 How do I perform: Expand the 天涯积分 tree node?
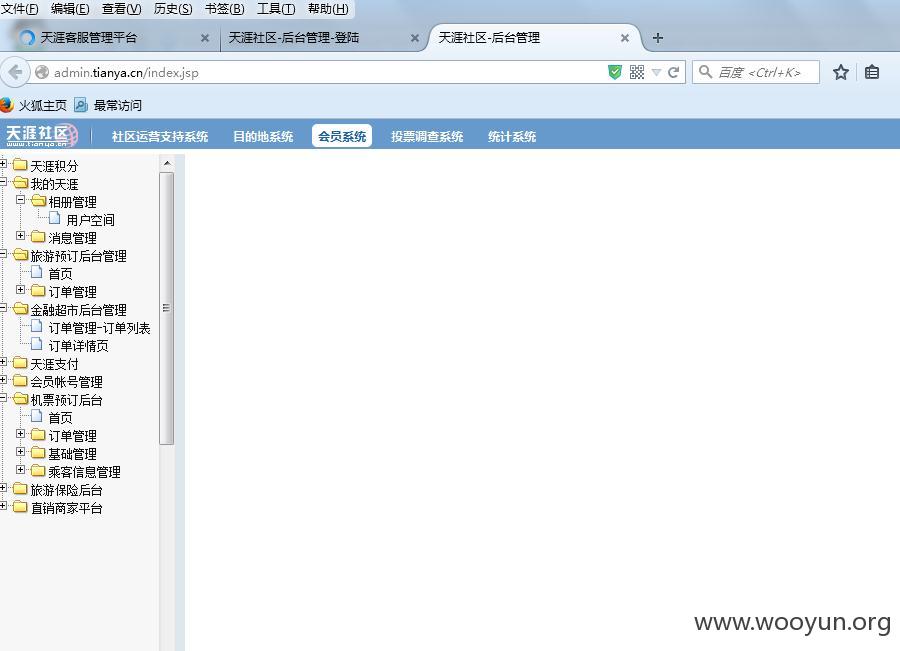point(3,164)
